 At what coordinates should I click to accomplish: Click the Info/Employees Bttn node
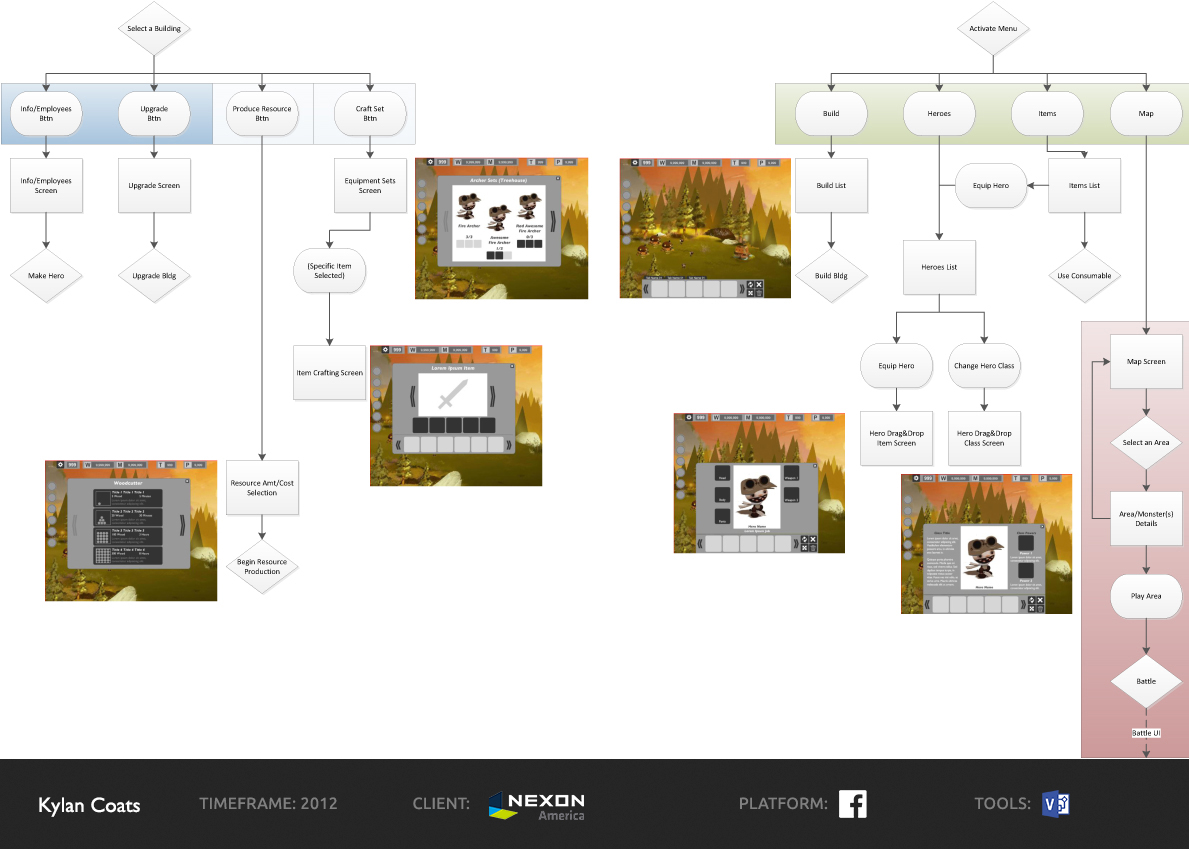tap(46, 114)
